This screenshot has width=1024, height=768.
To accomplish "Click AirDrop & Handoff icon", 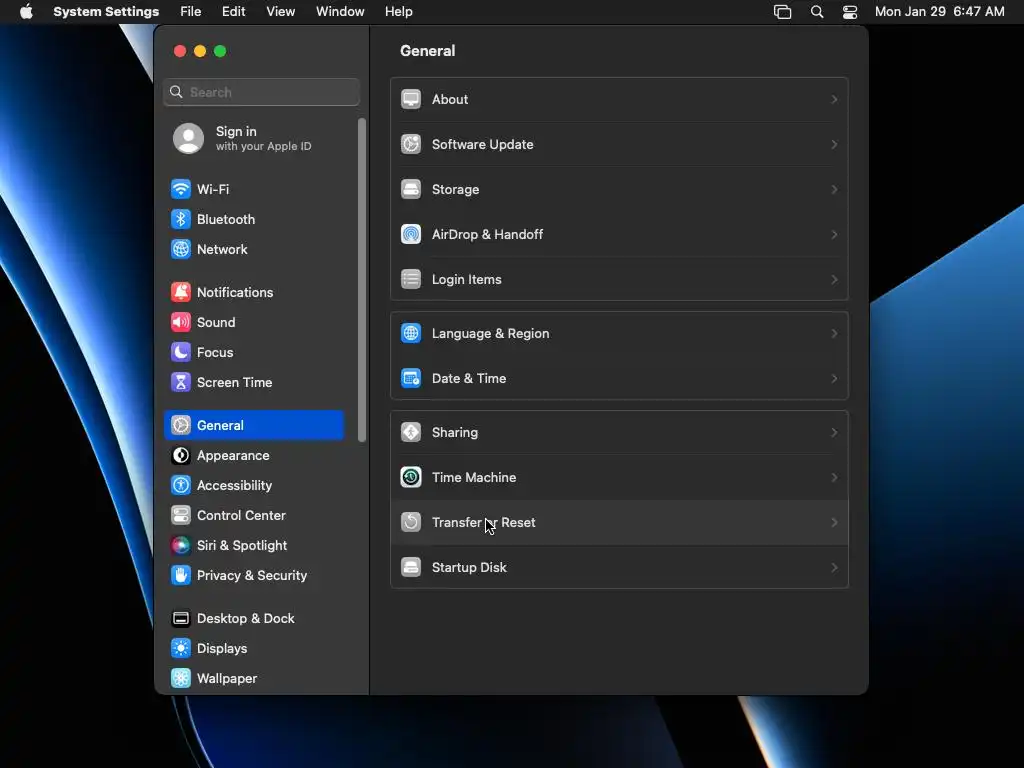I will click(x=411, y=235).
